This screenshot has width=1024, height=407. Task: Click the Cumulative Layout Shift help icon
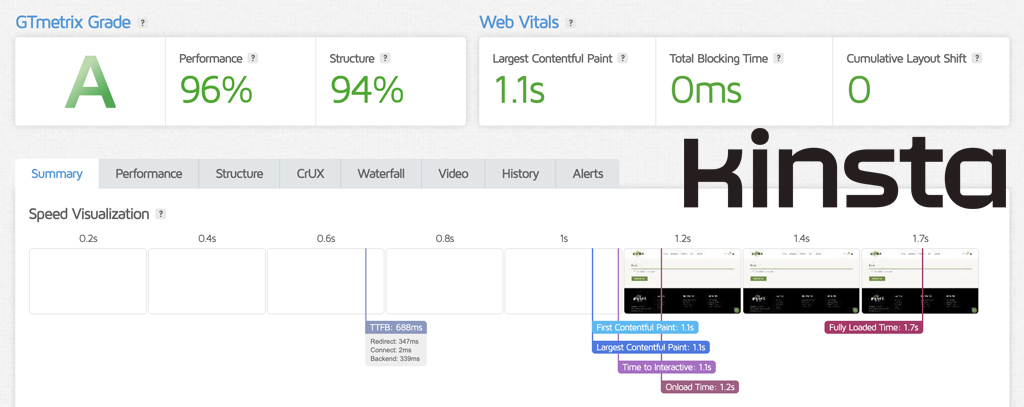977,58
